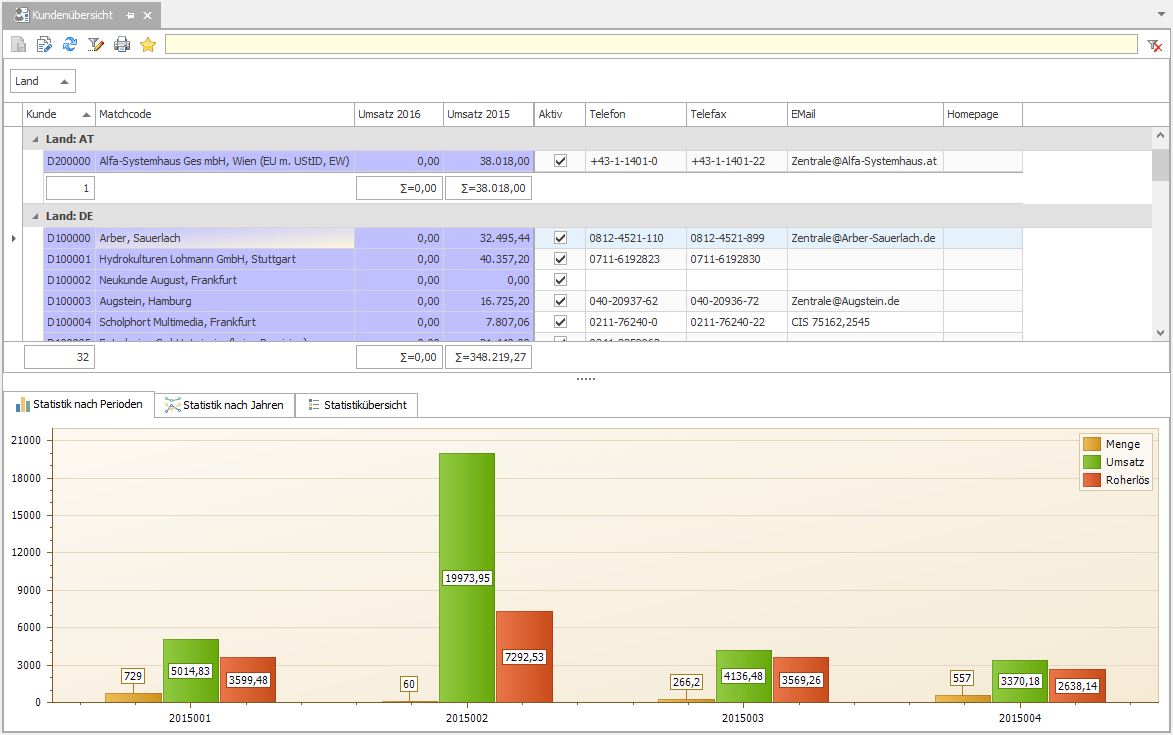Switch to Statistik nach Jahren tab

point(224,405)
